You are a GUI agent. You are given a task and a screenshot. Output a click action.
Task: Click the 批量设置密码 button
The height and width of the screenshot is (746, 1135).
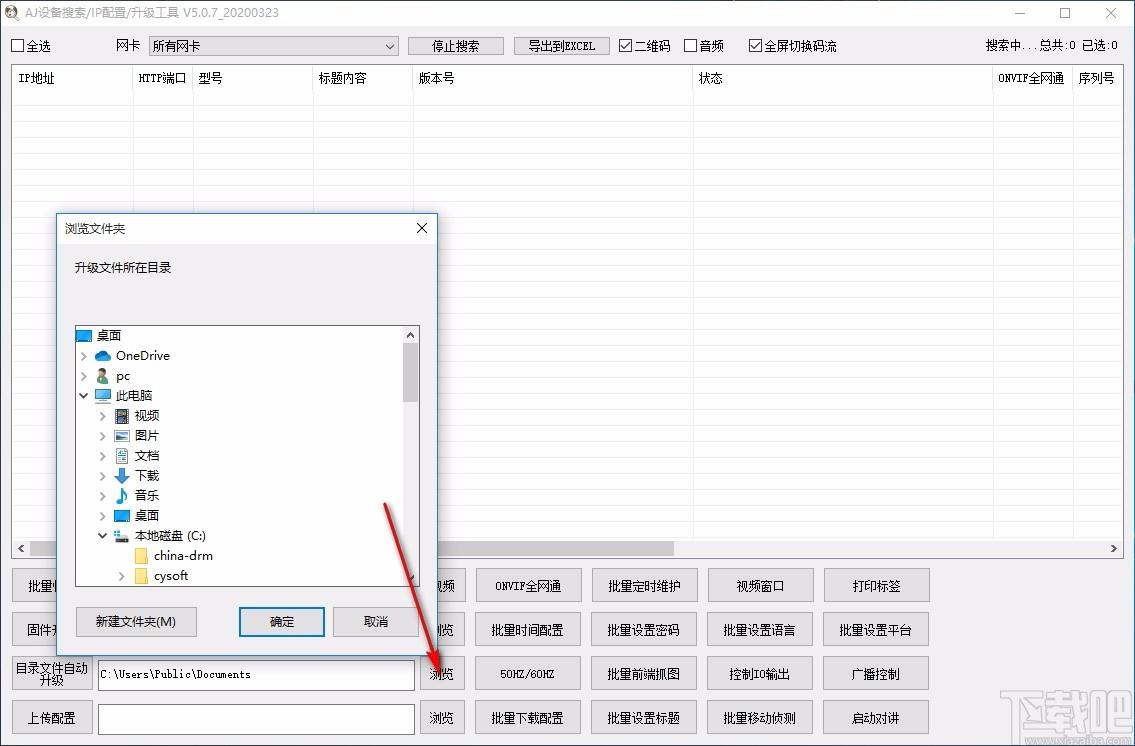[x=644, y=630]
